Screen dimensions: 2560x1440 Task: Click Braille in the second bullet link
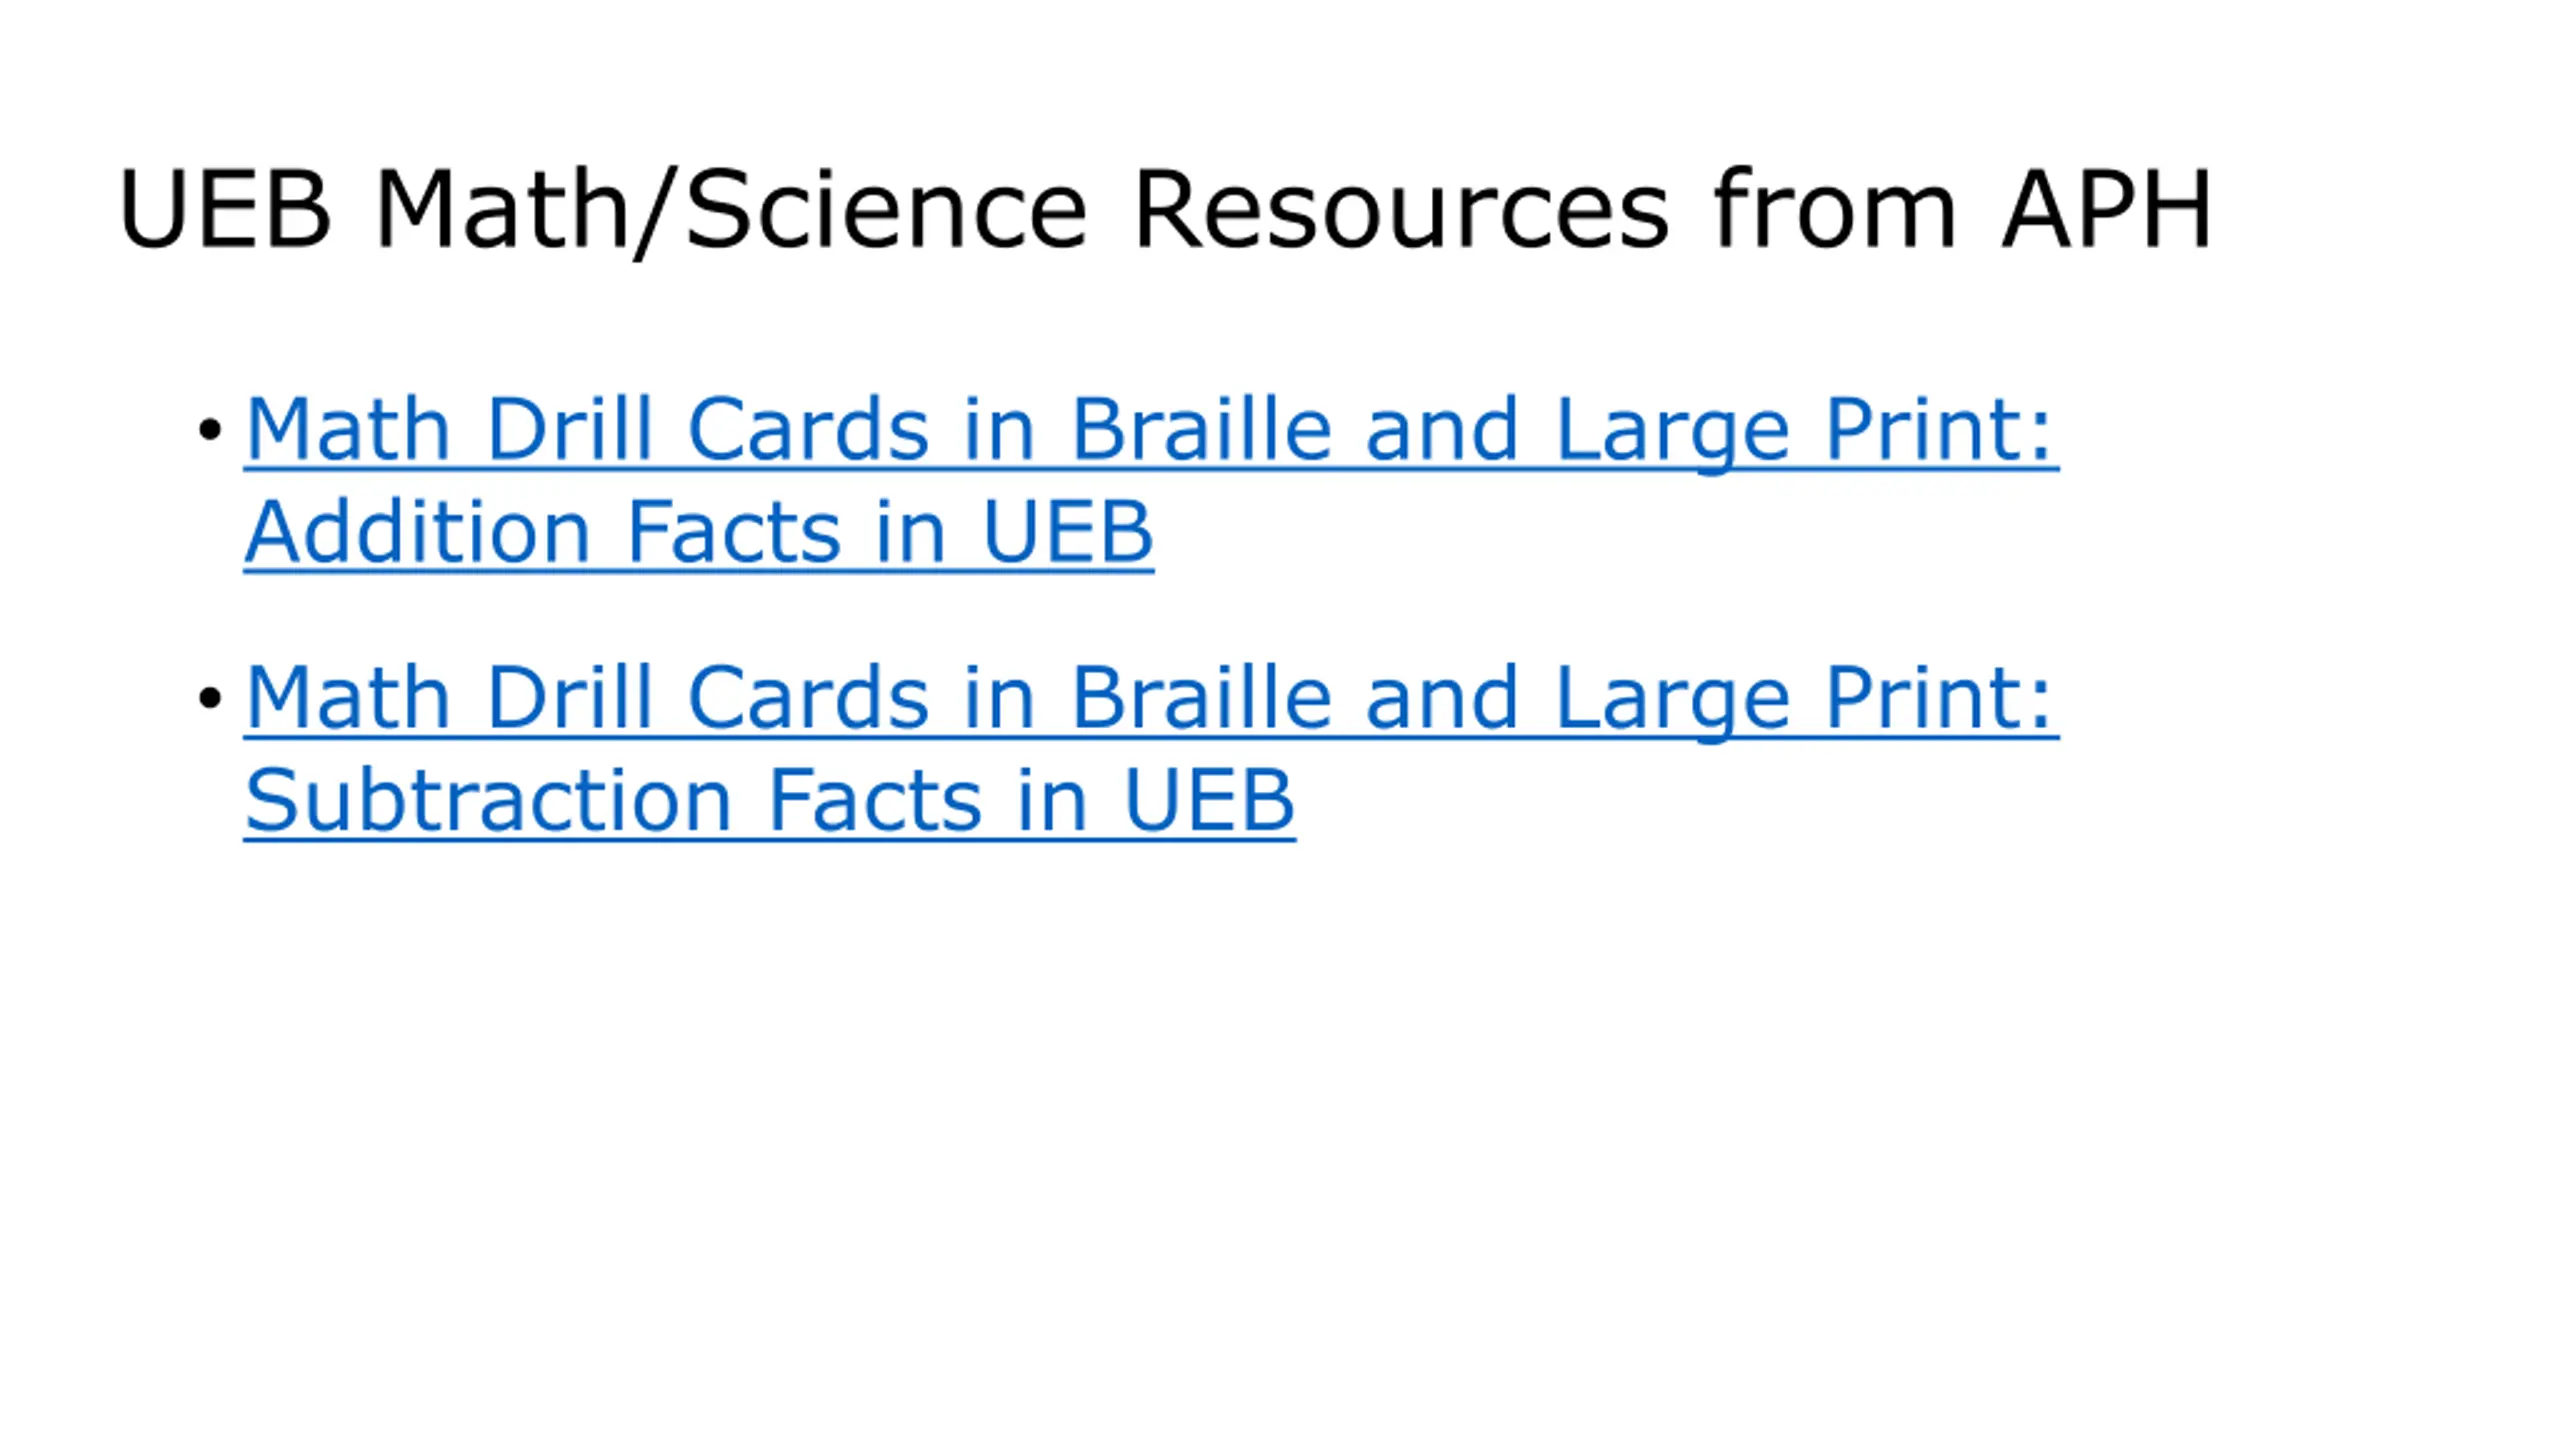[1201, 698]
